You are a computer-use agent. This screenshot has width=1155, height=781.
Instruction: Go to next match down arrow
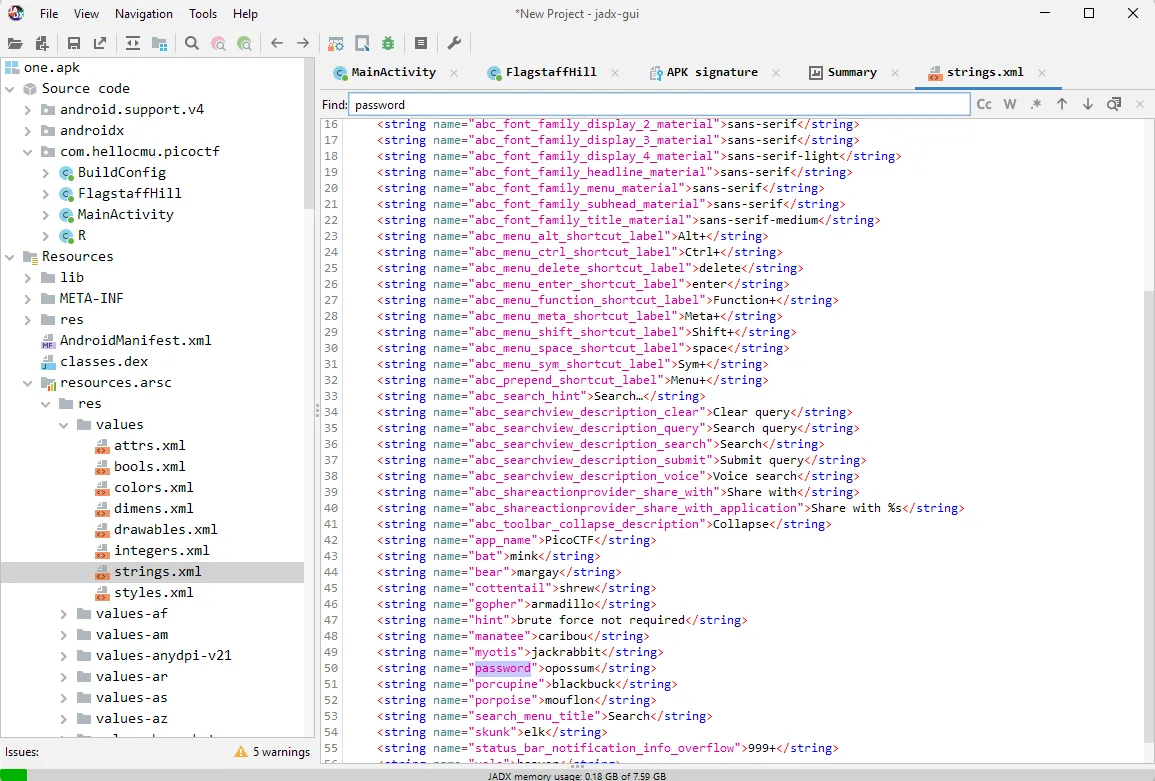point(1088,105)
